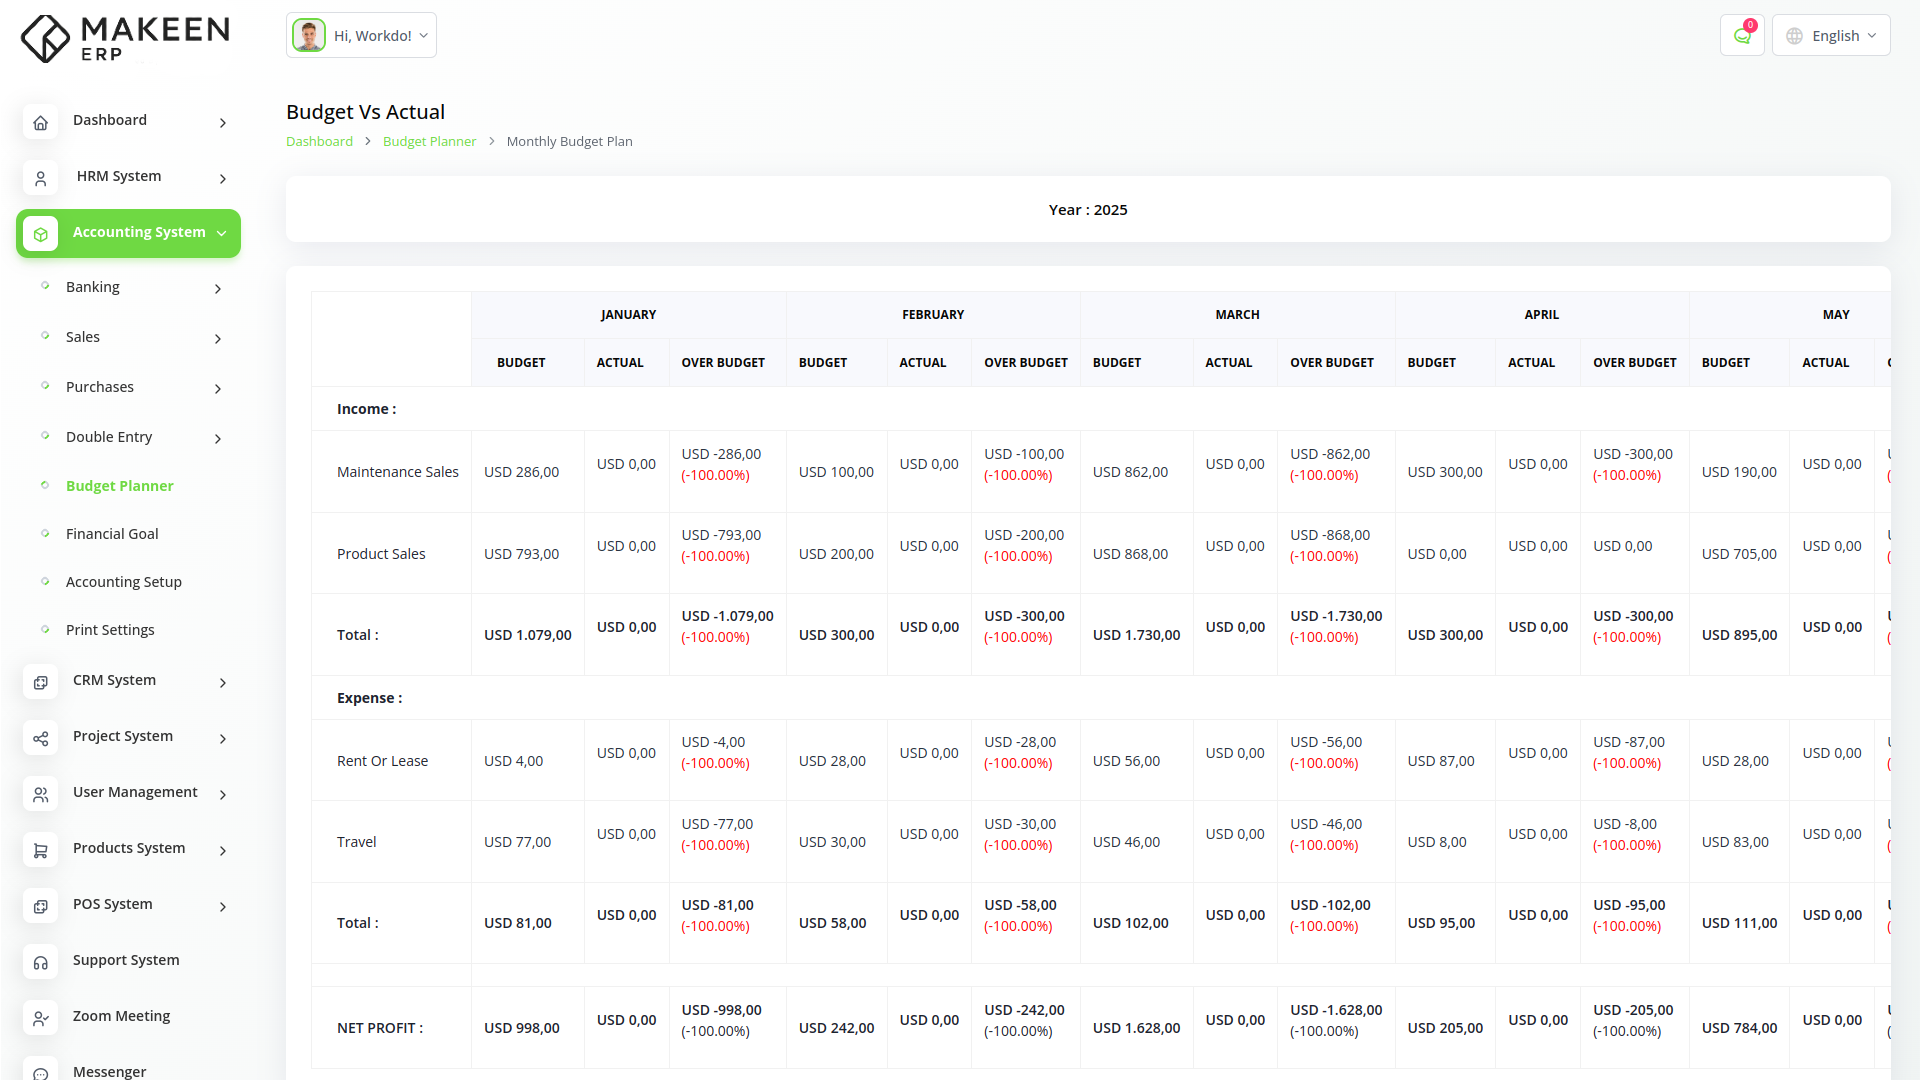Click the Support System headset icon
The image size is (1920, 1080).
point(40,963)
